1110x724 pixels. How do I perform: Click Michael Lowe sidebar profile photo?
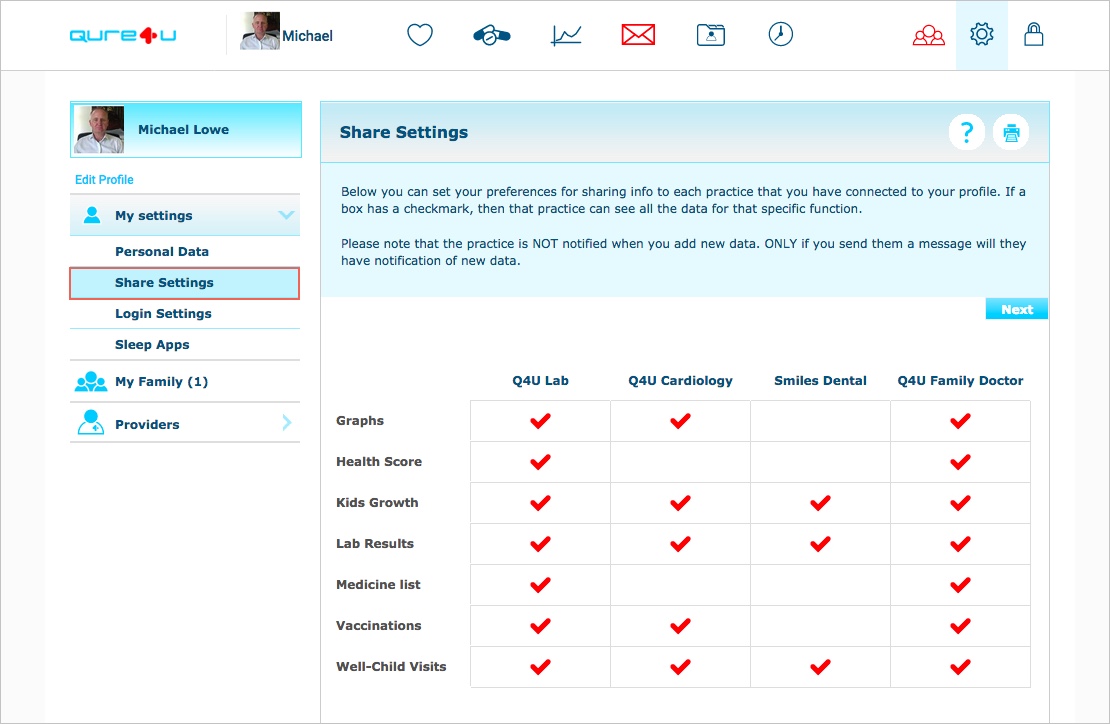[99, 130]
